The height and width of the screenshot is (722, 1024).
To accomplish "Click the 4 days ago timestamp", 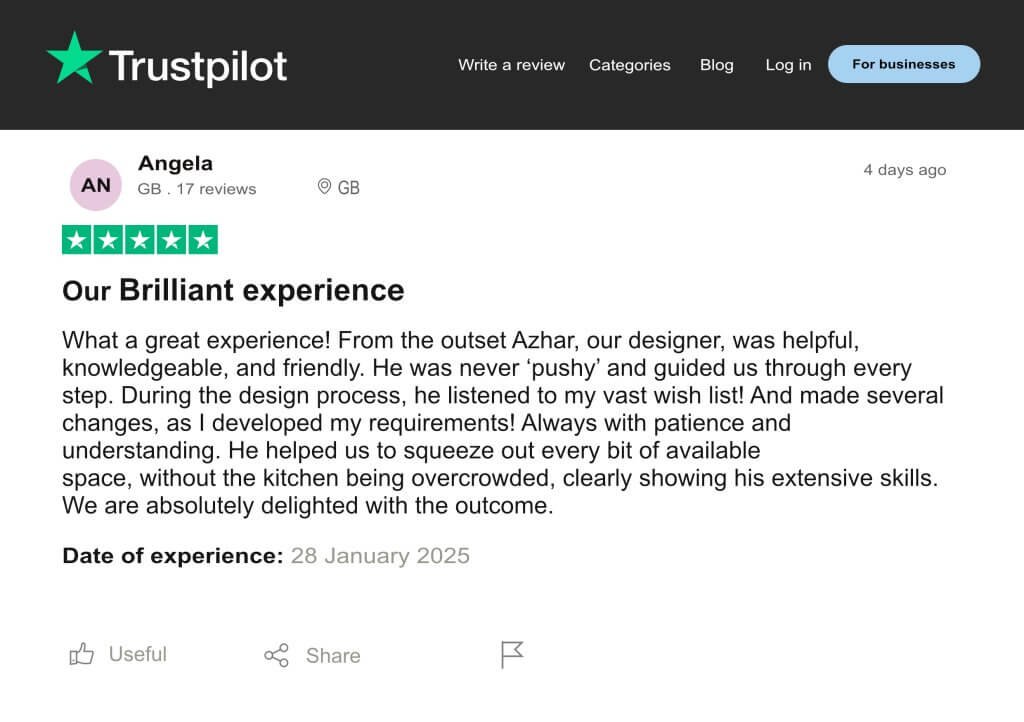I will tap(904, 169).
